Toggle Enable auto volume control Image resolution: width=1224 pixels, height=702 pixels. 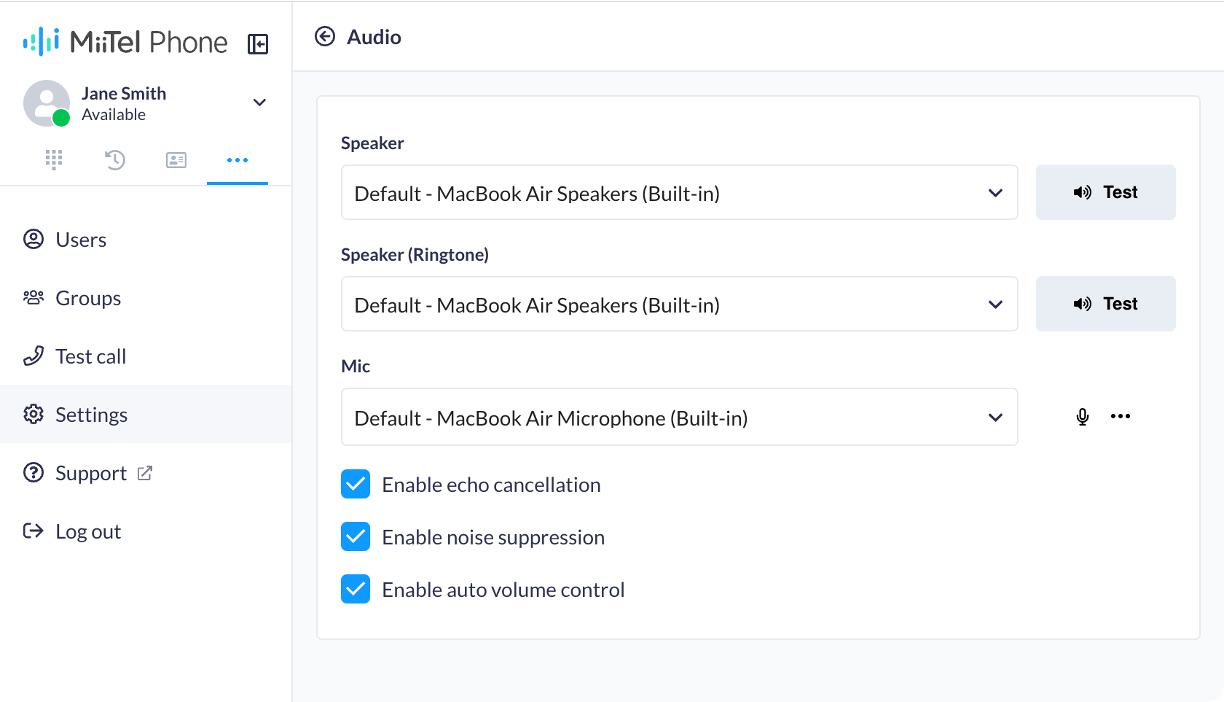tap(355, 590)
